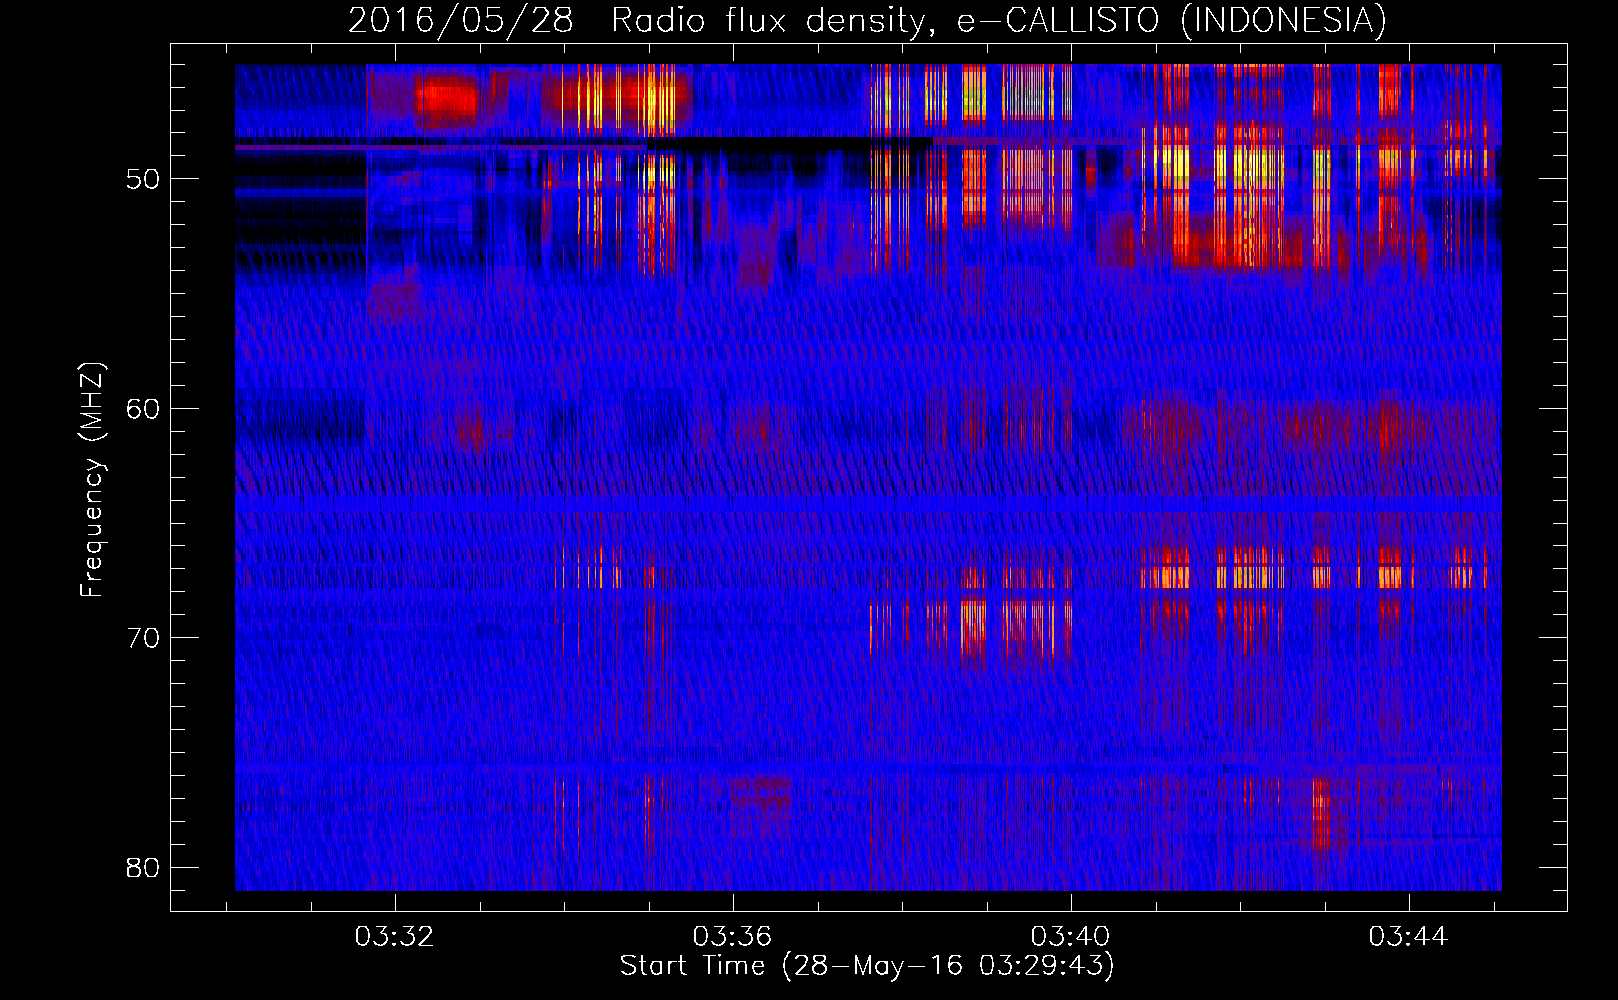Click the 03:36 time tick label
1618x1000 pixels.
(x=732, y=937)
